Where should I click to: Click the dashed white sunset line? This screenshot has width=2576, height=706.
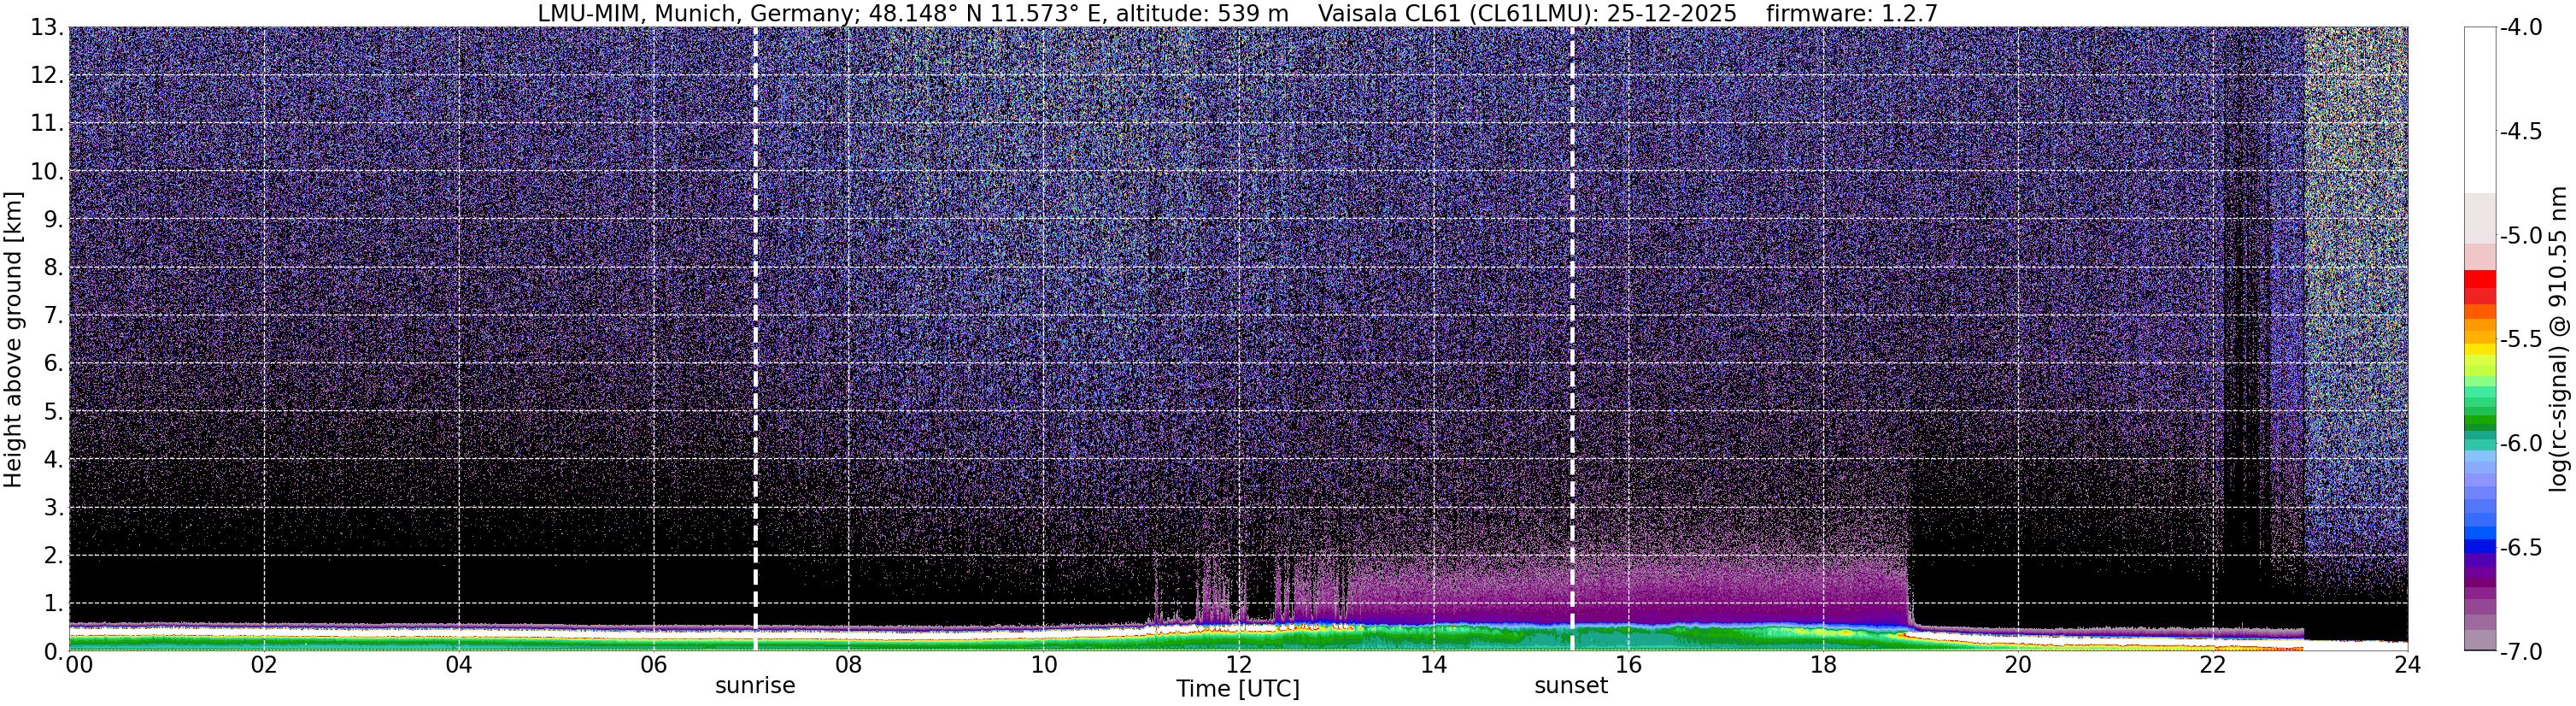[1572, 339]
